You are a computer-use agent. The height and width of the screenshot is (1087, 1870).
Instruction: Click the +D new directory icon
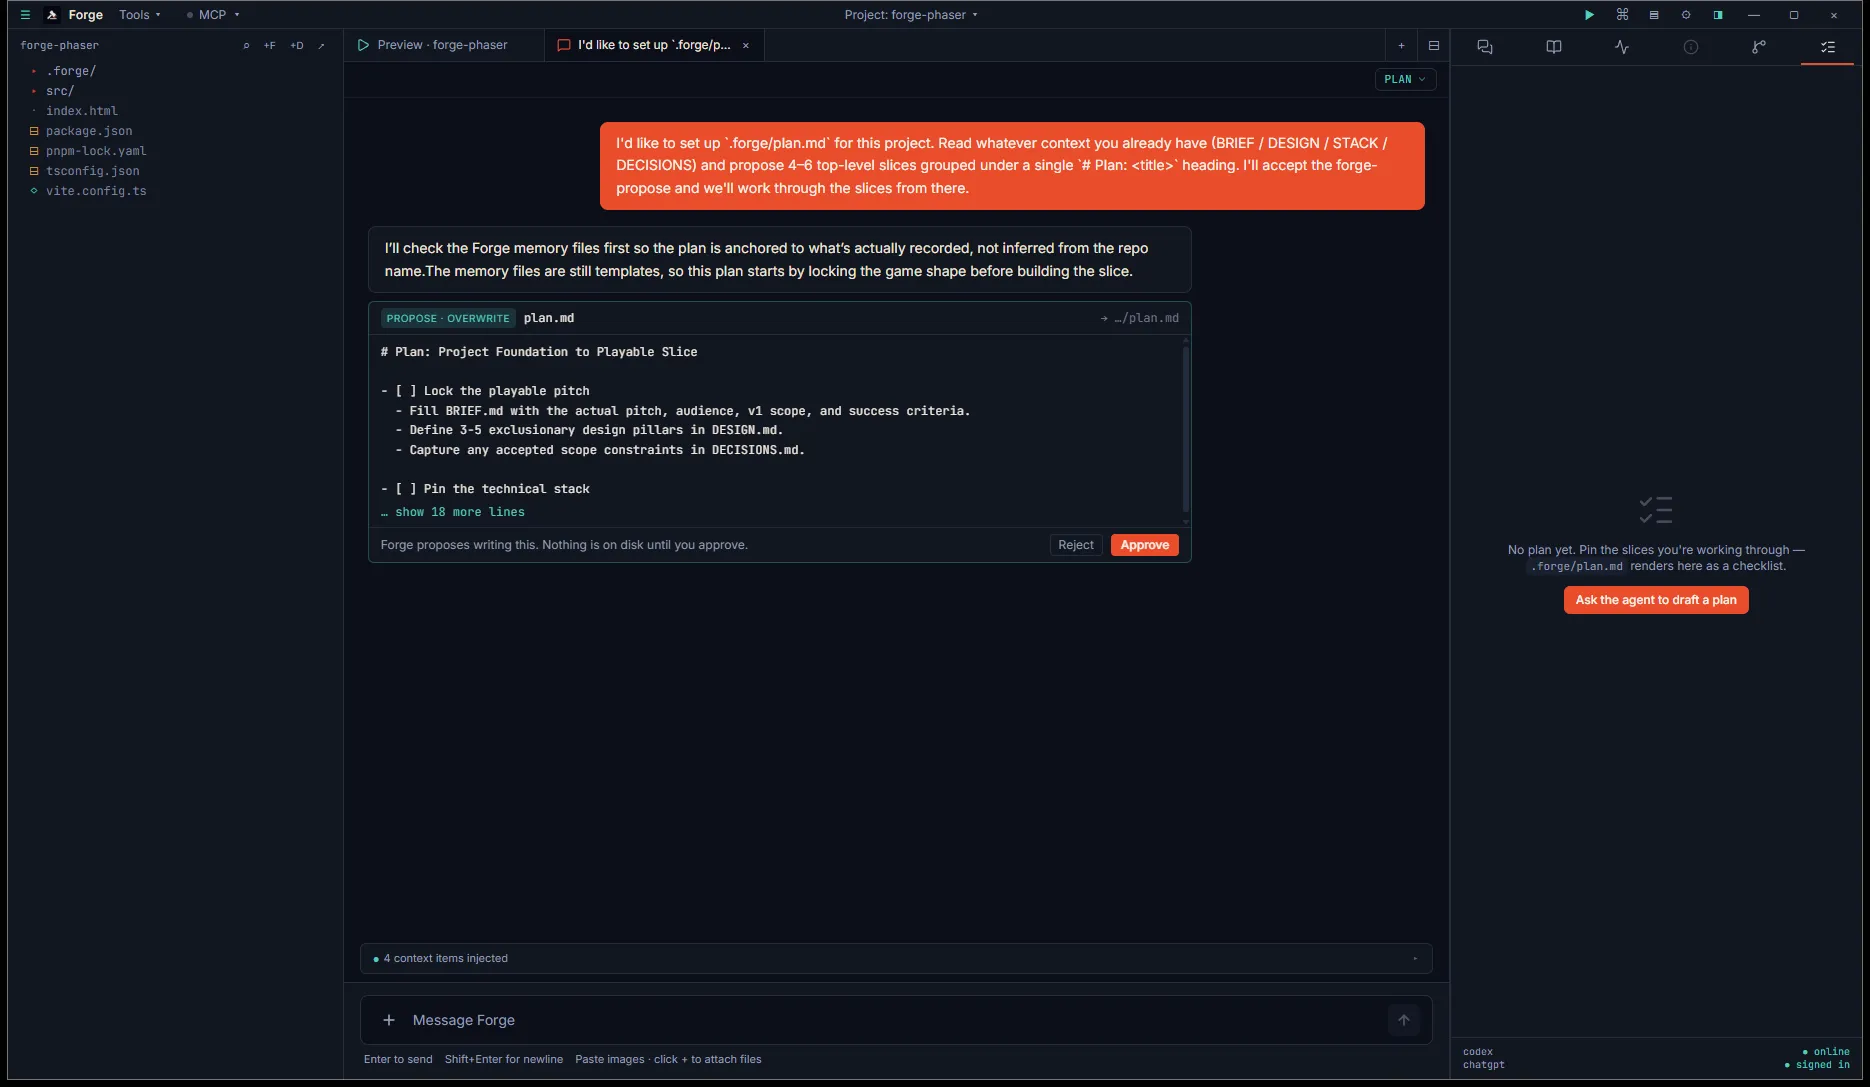coord(297,46)
